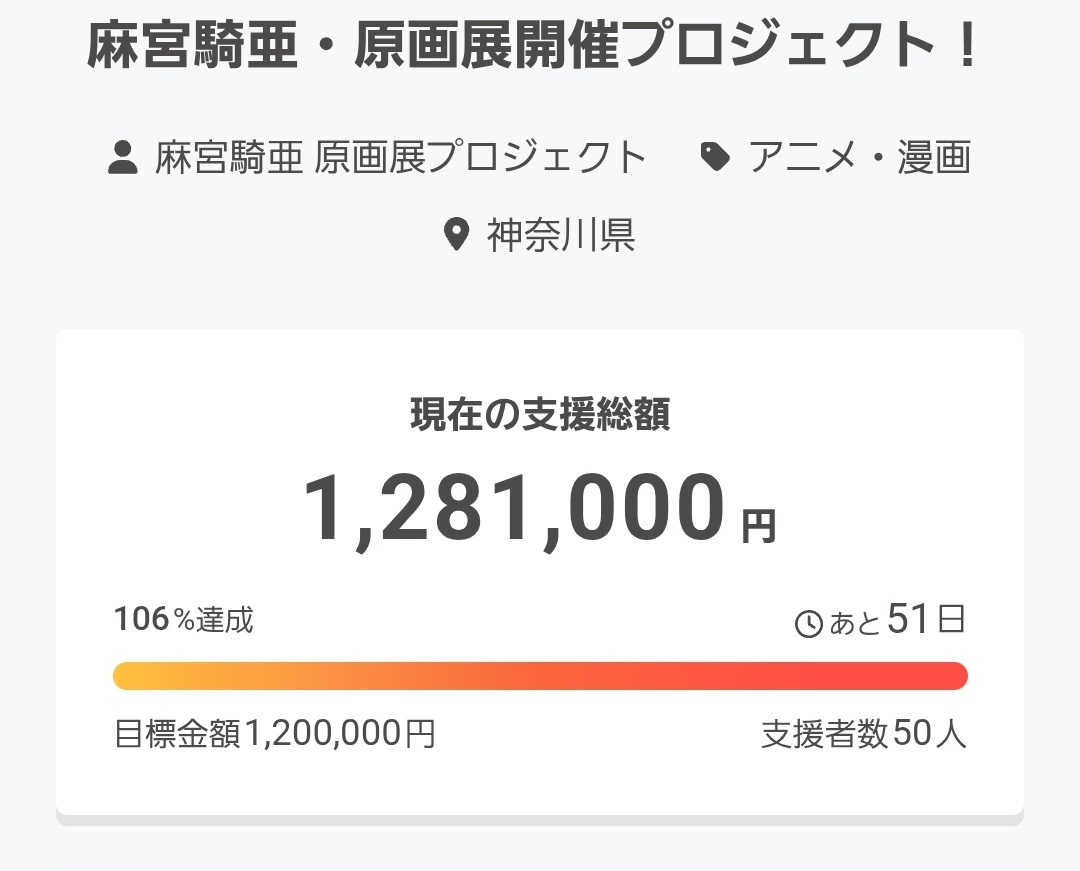
Task: Click the clock icon by remaining days
Action: click(809, 624)
